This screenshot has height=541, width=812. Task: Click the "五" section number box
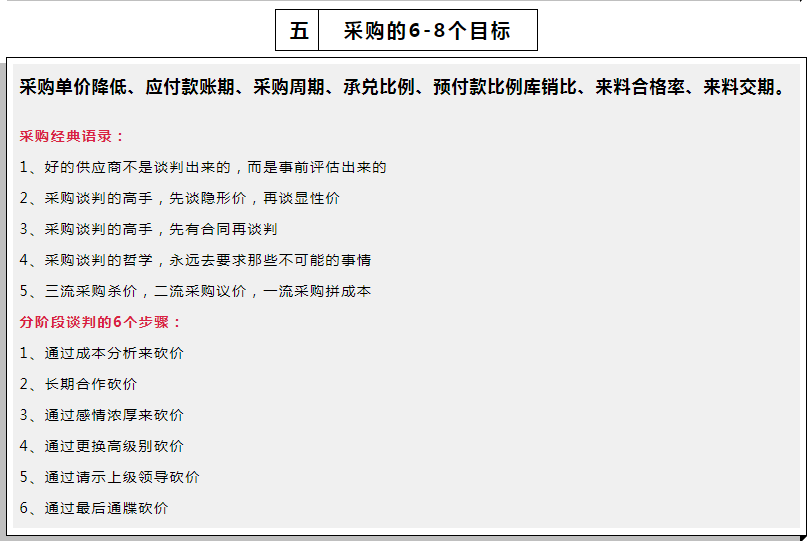(x=298, y=30)
